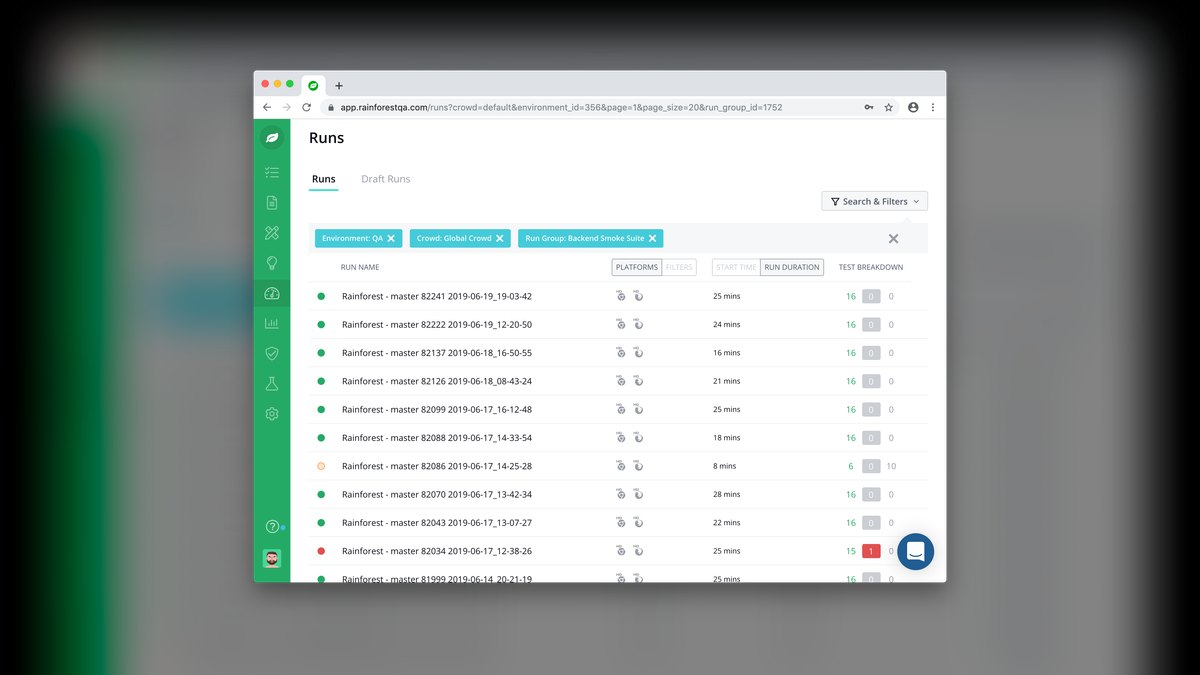Screen dimensions: 1200x675
Task: Remove the Crowd: Global Crowd filter
Action: [x=500, y=238]
